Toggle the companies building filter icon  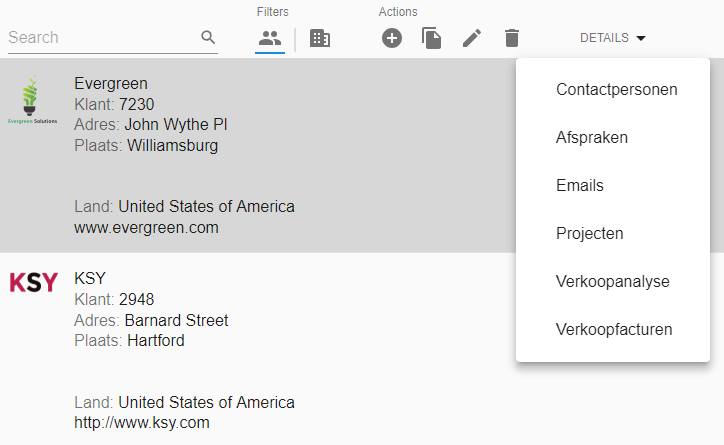(x=320, y=38)
